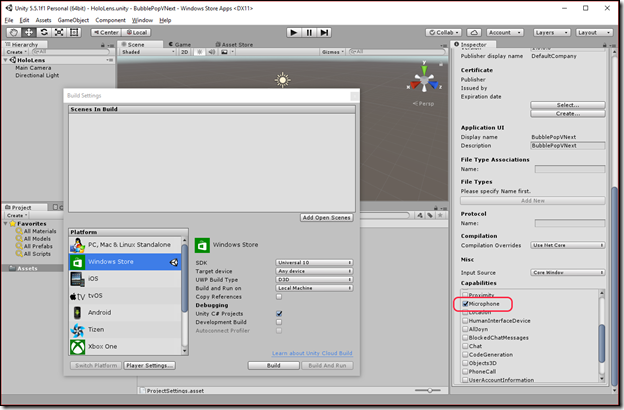Click certificate Create button in Inspector
This screenshot has width=624, height=410.
(567, 113)
